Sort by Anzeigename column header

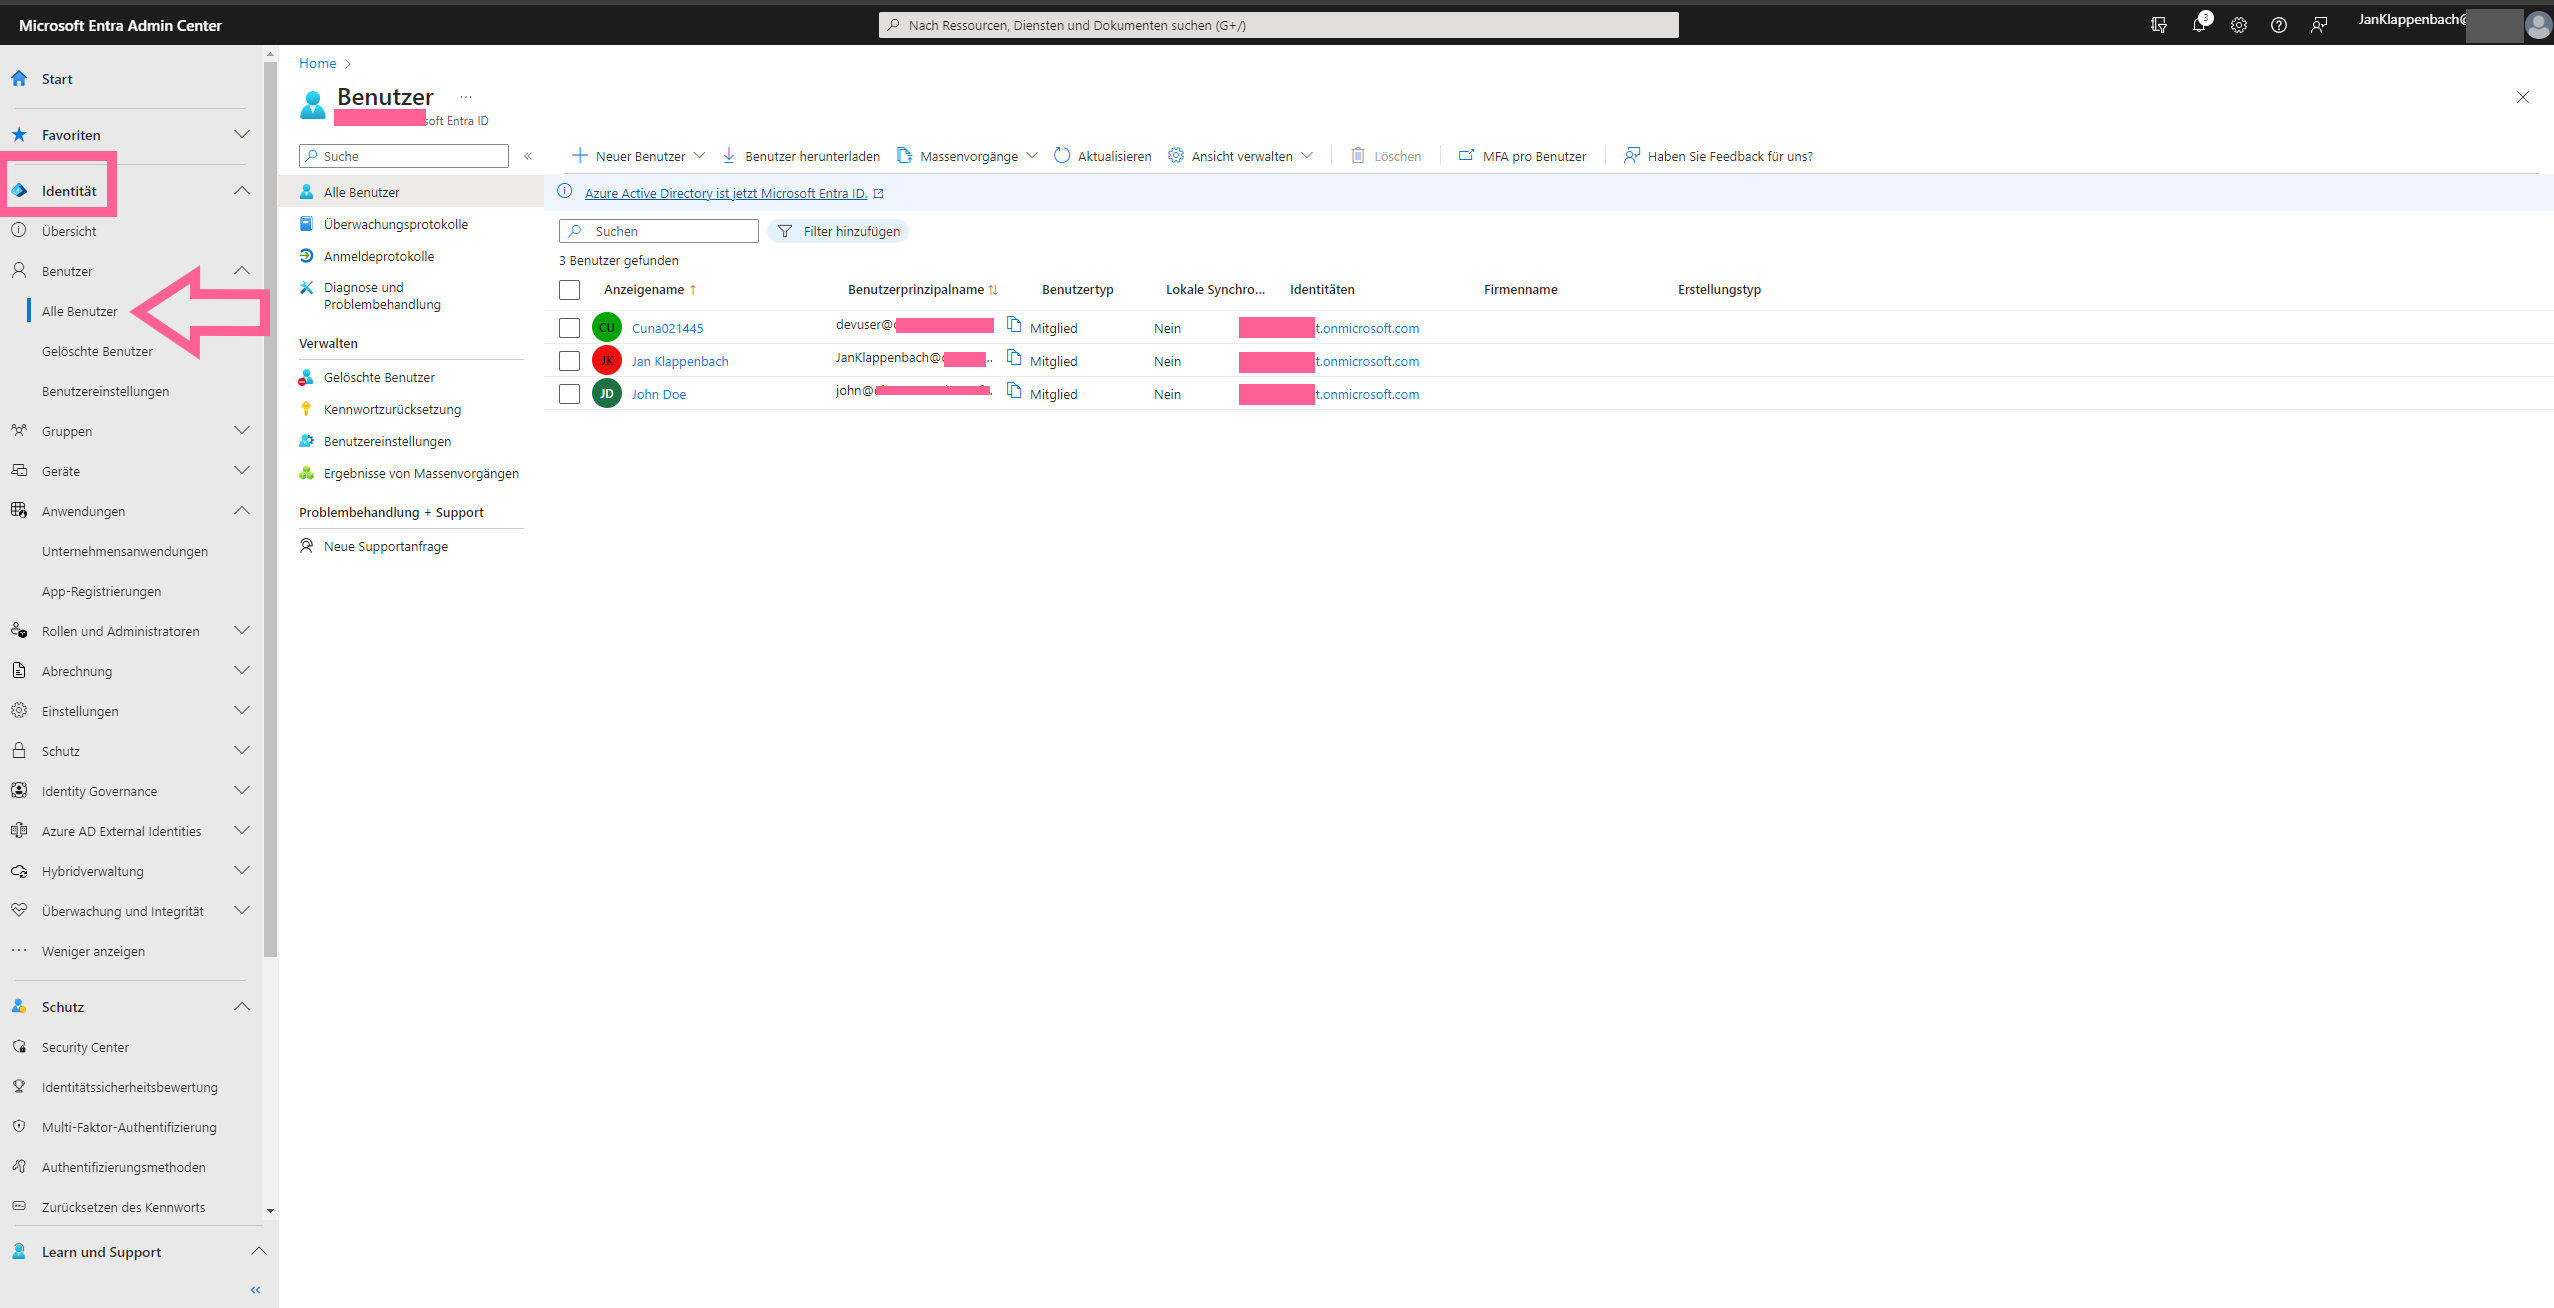[x=650, y=290]
